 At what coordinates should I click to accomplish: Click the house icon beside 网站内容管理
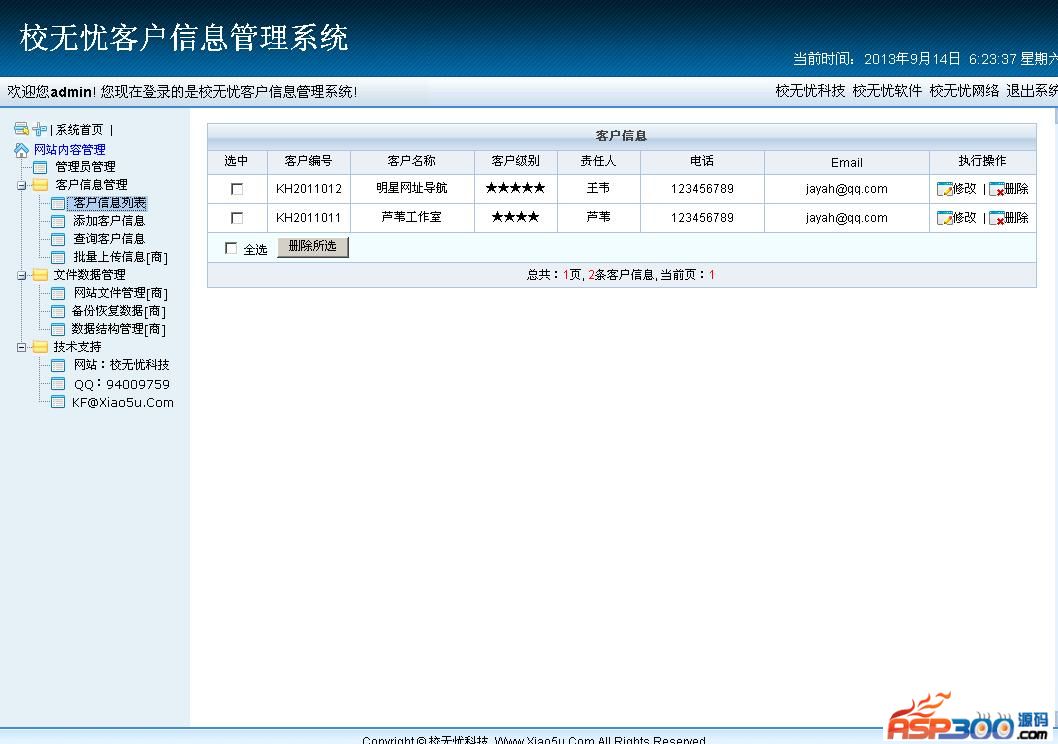(21, 150)
